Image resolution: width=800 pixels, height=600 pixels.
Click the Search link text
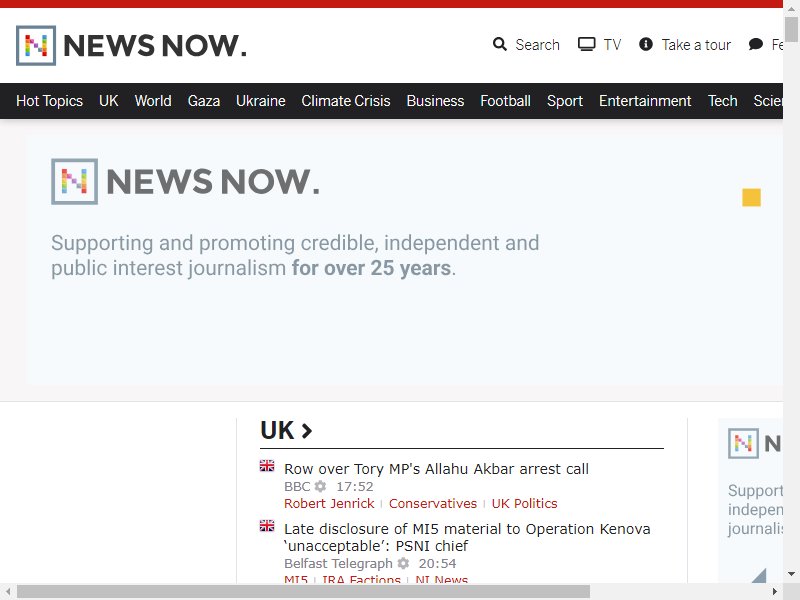click(537, 45)
